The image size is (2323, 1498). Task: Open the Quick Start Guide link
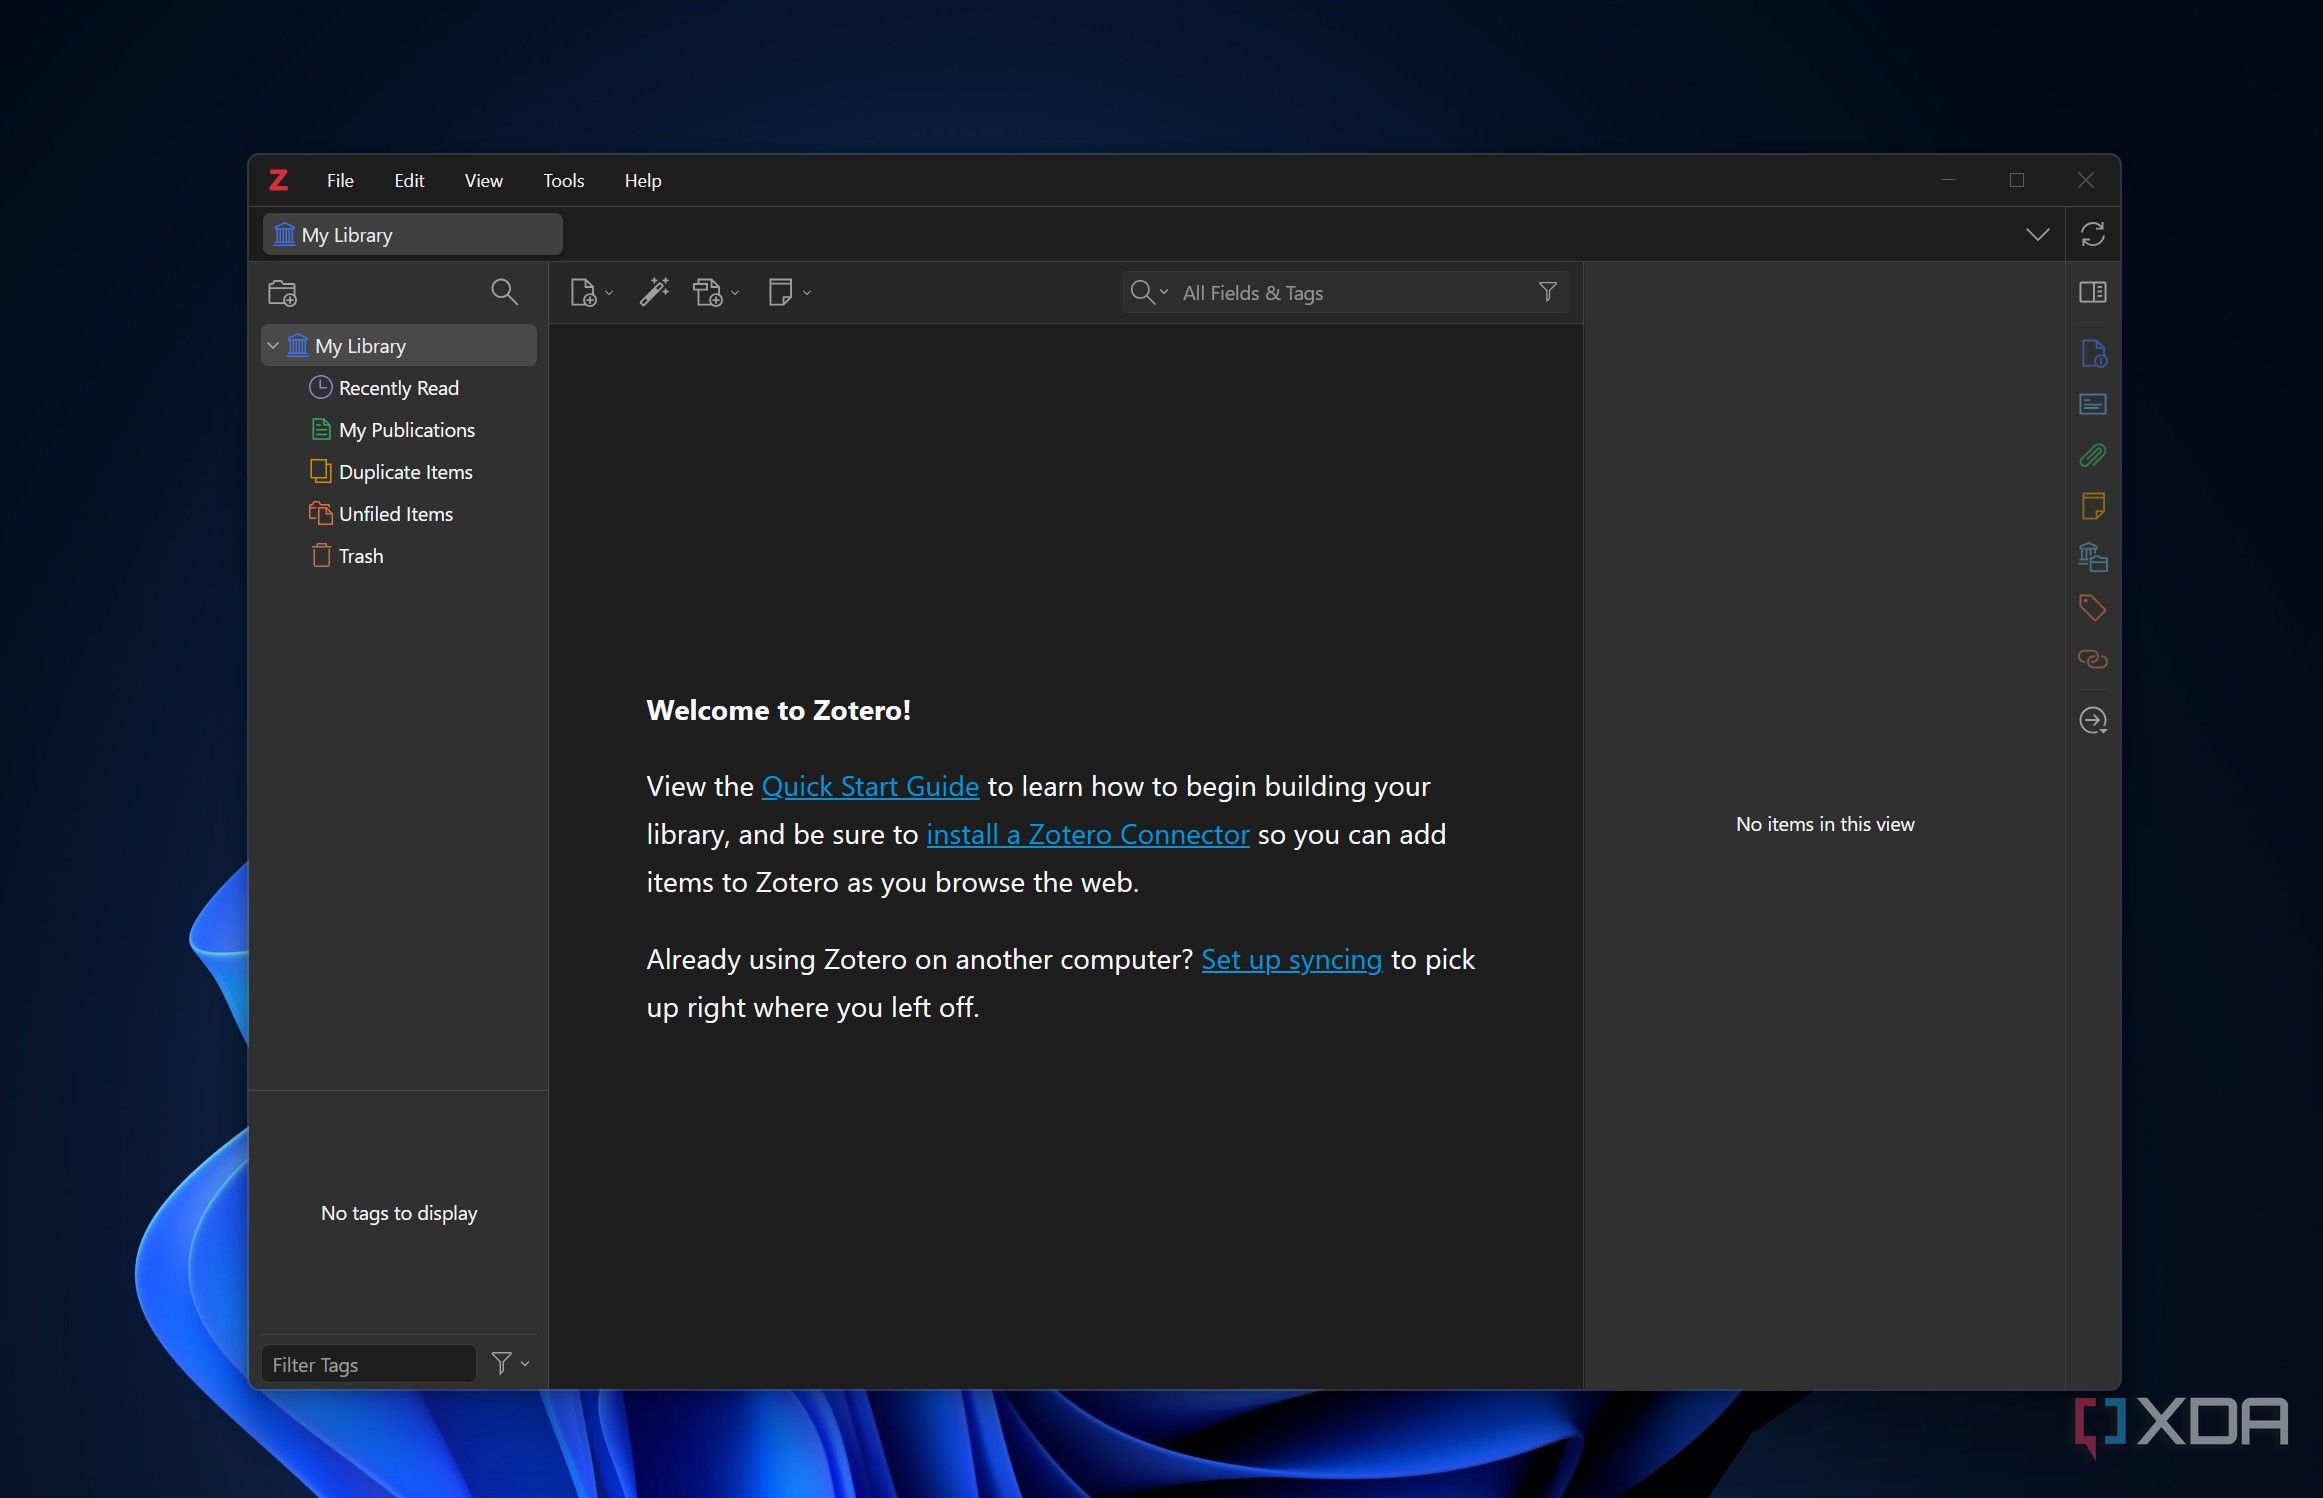click(x=870, y=787)
